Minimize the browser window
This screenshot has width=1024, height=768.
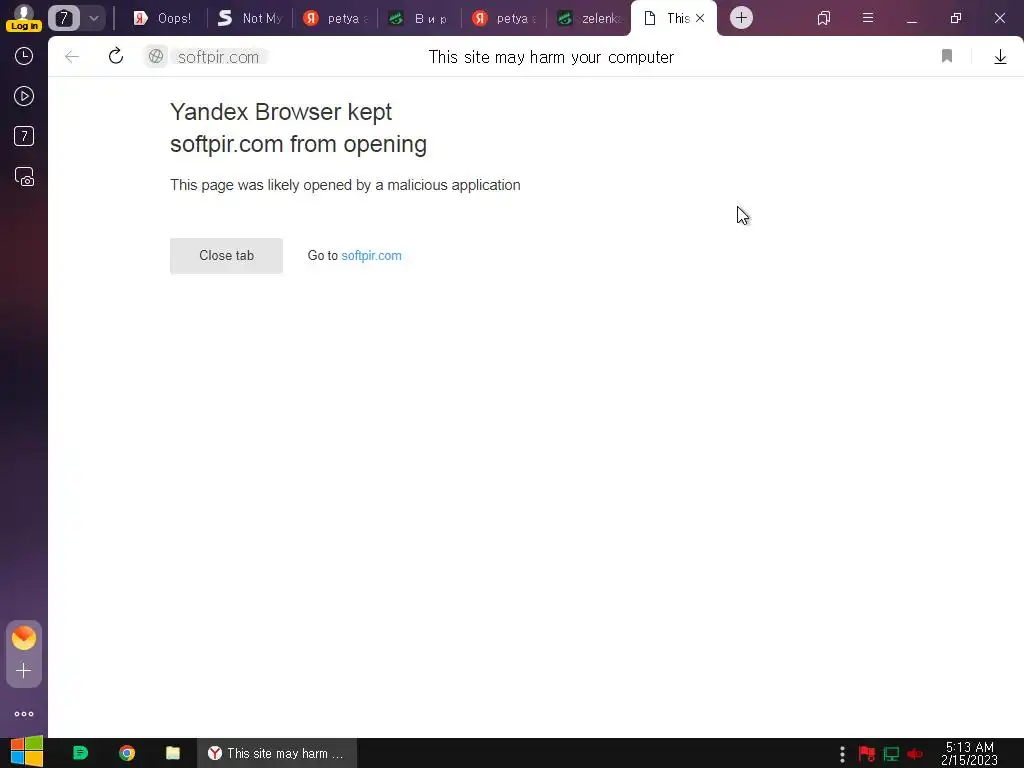(912, 18)
